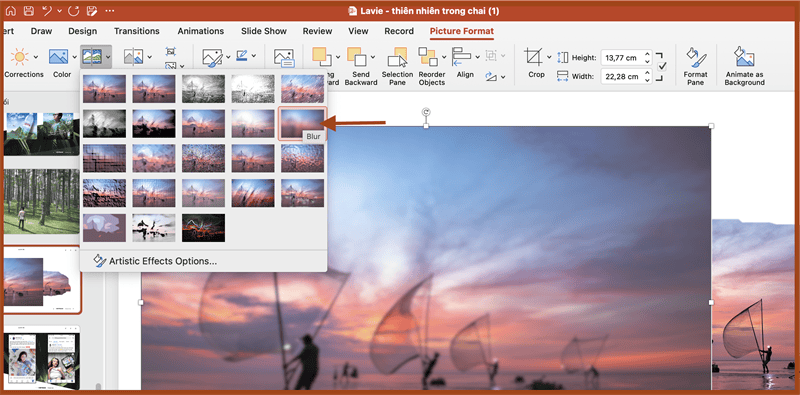Click the Picture Border pen icon
Screen dimensions: 800x395
coord(241,56)
